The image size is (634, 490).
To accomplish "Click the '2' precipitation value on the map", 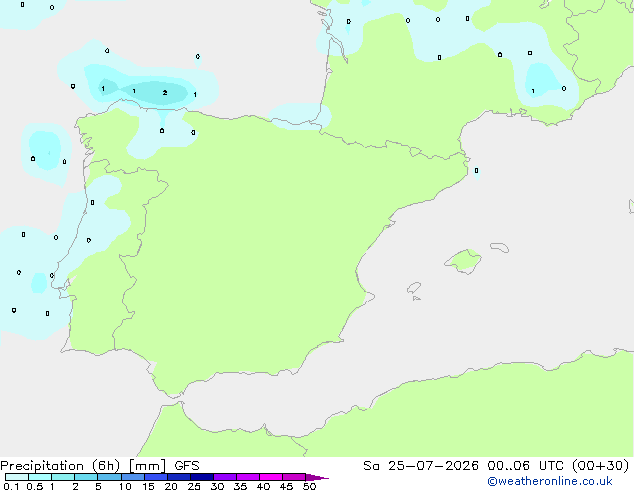I will point(165,93).
